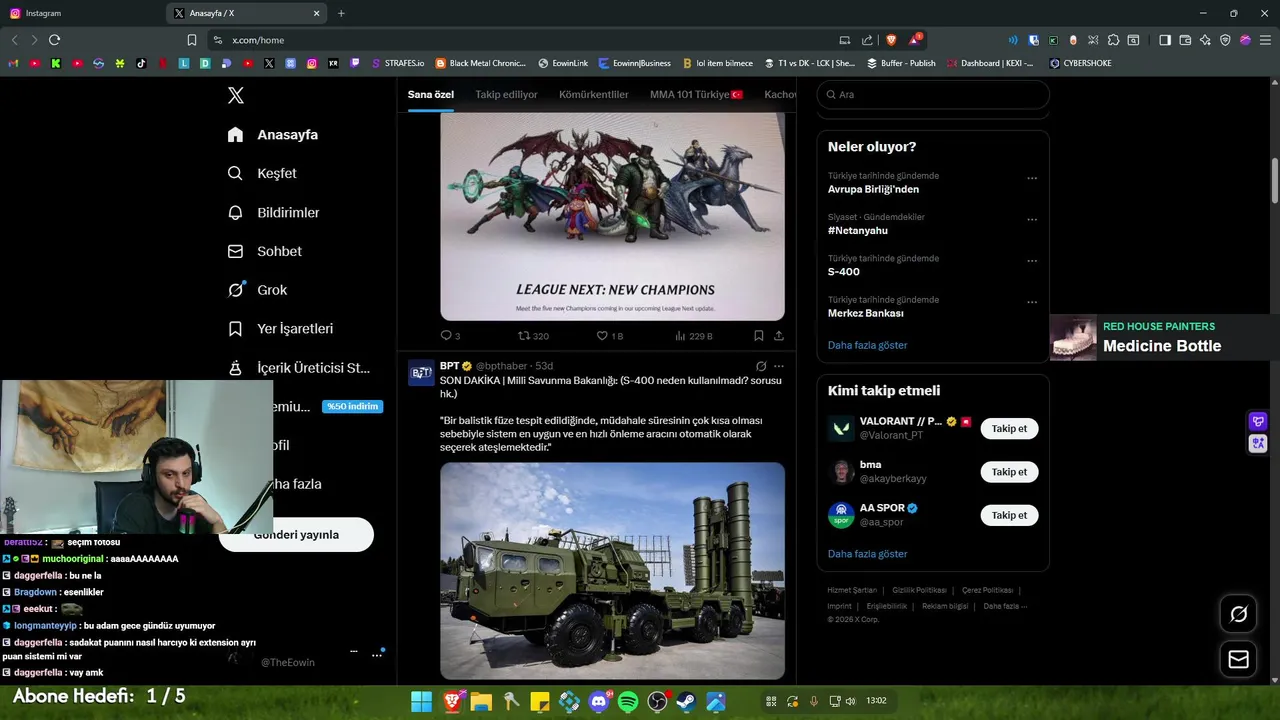
Task: Click the X logo in the sidebar
Action: 235,95
